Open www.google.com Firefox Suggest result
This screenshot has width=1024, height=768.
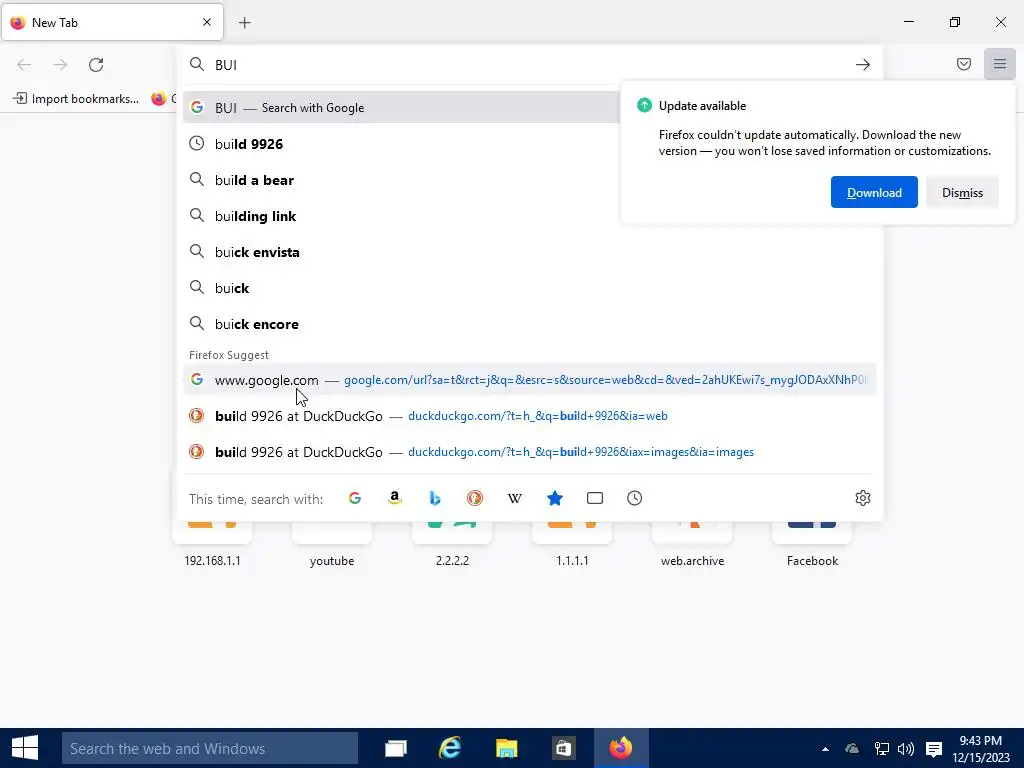pyautogui.click(x=530, y=379)
